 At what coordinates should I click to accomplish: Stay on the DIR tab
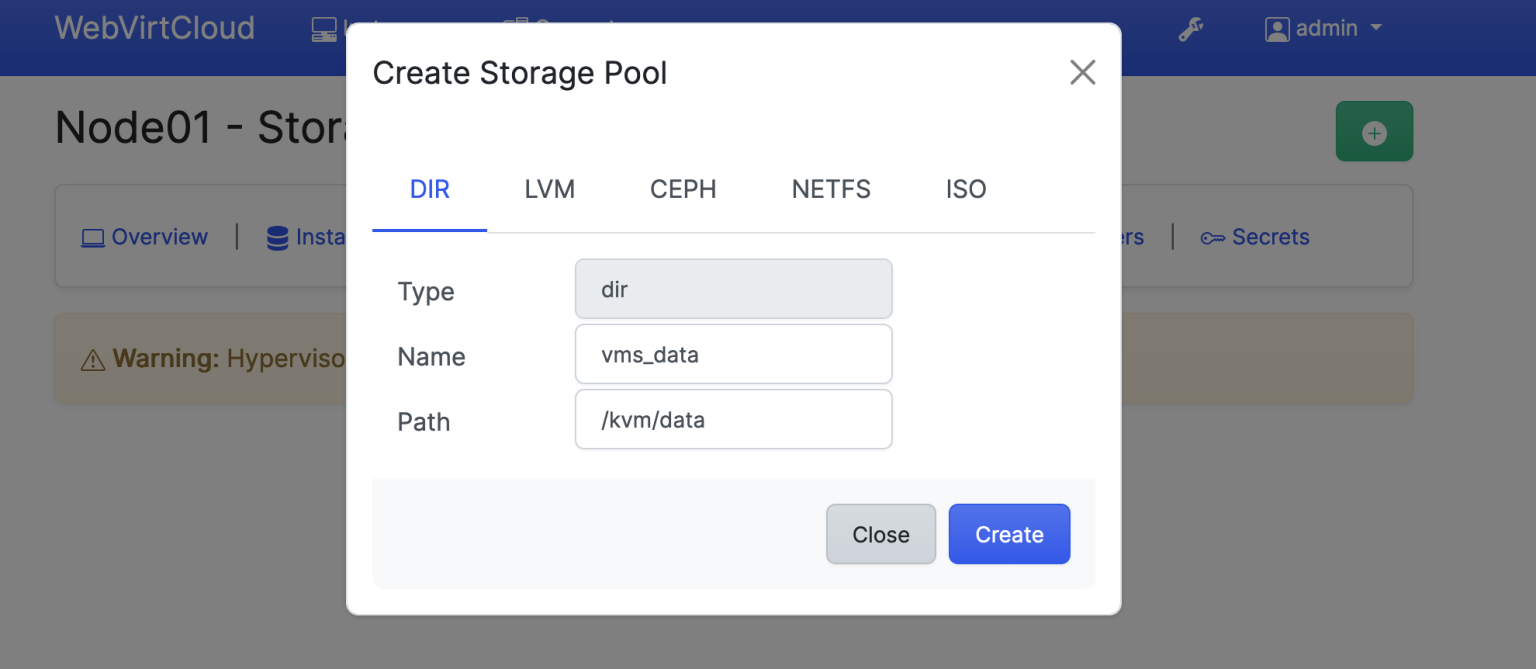[429, 189]
